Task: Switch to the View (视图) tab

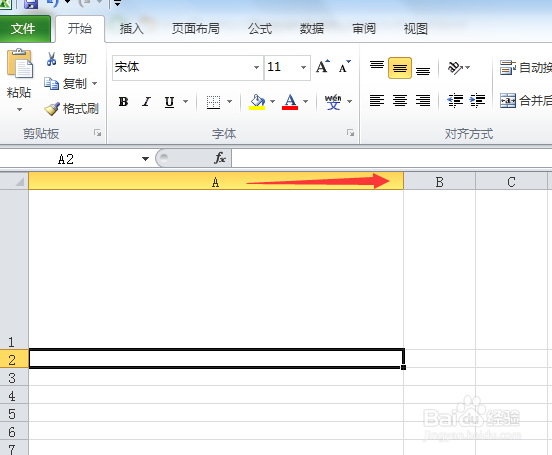Action: [416, 29]
